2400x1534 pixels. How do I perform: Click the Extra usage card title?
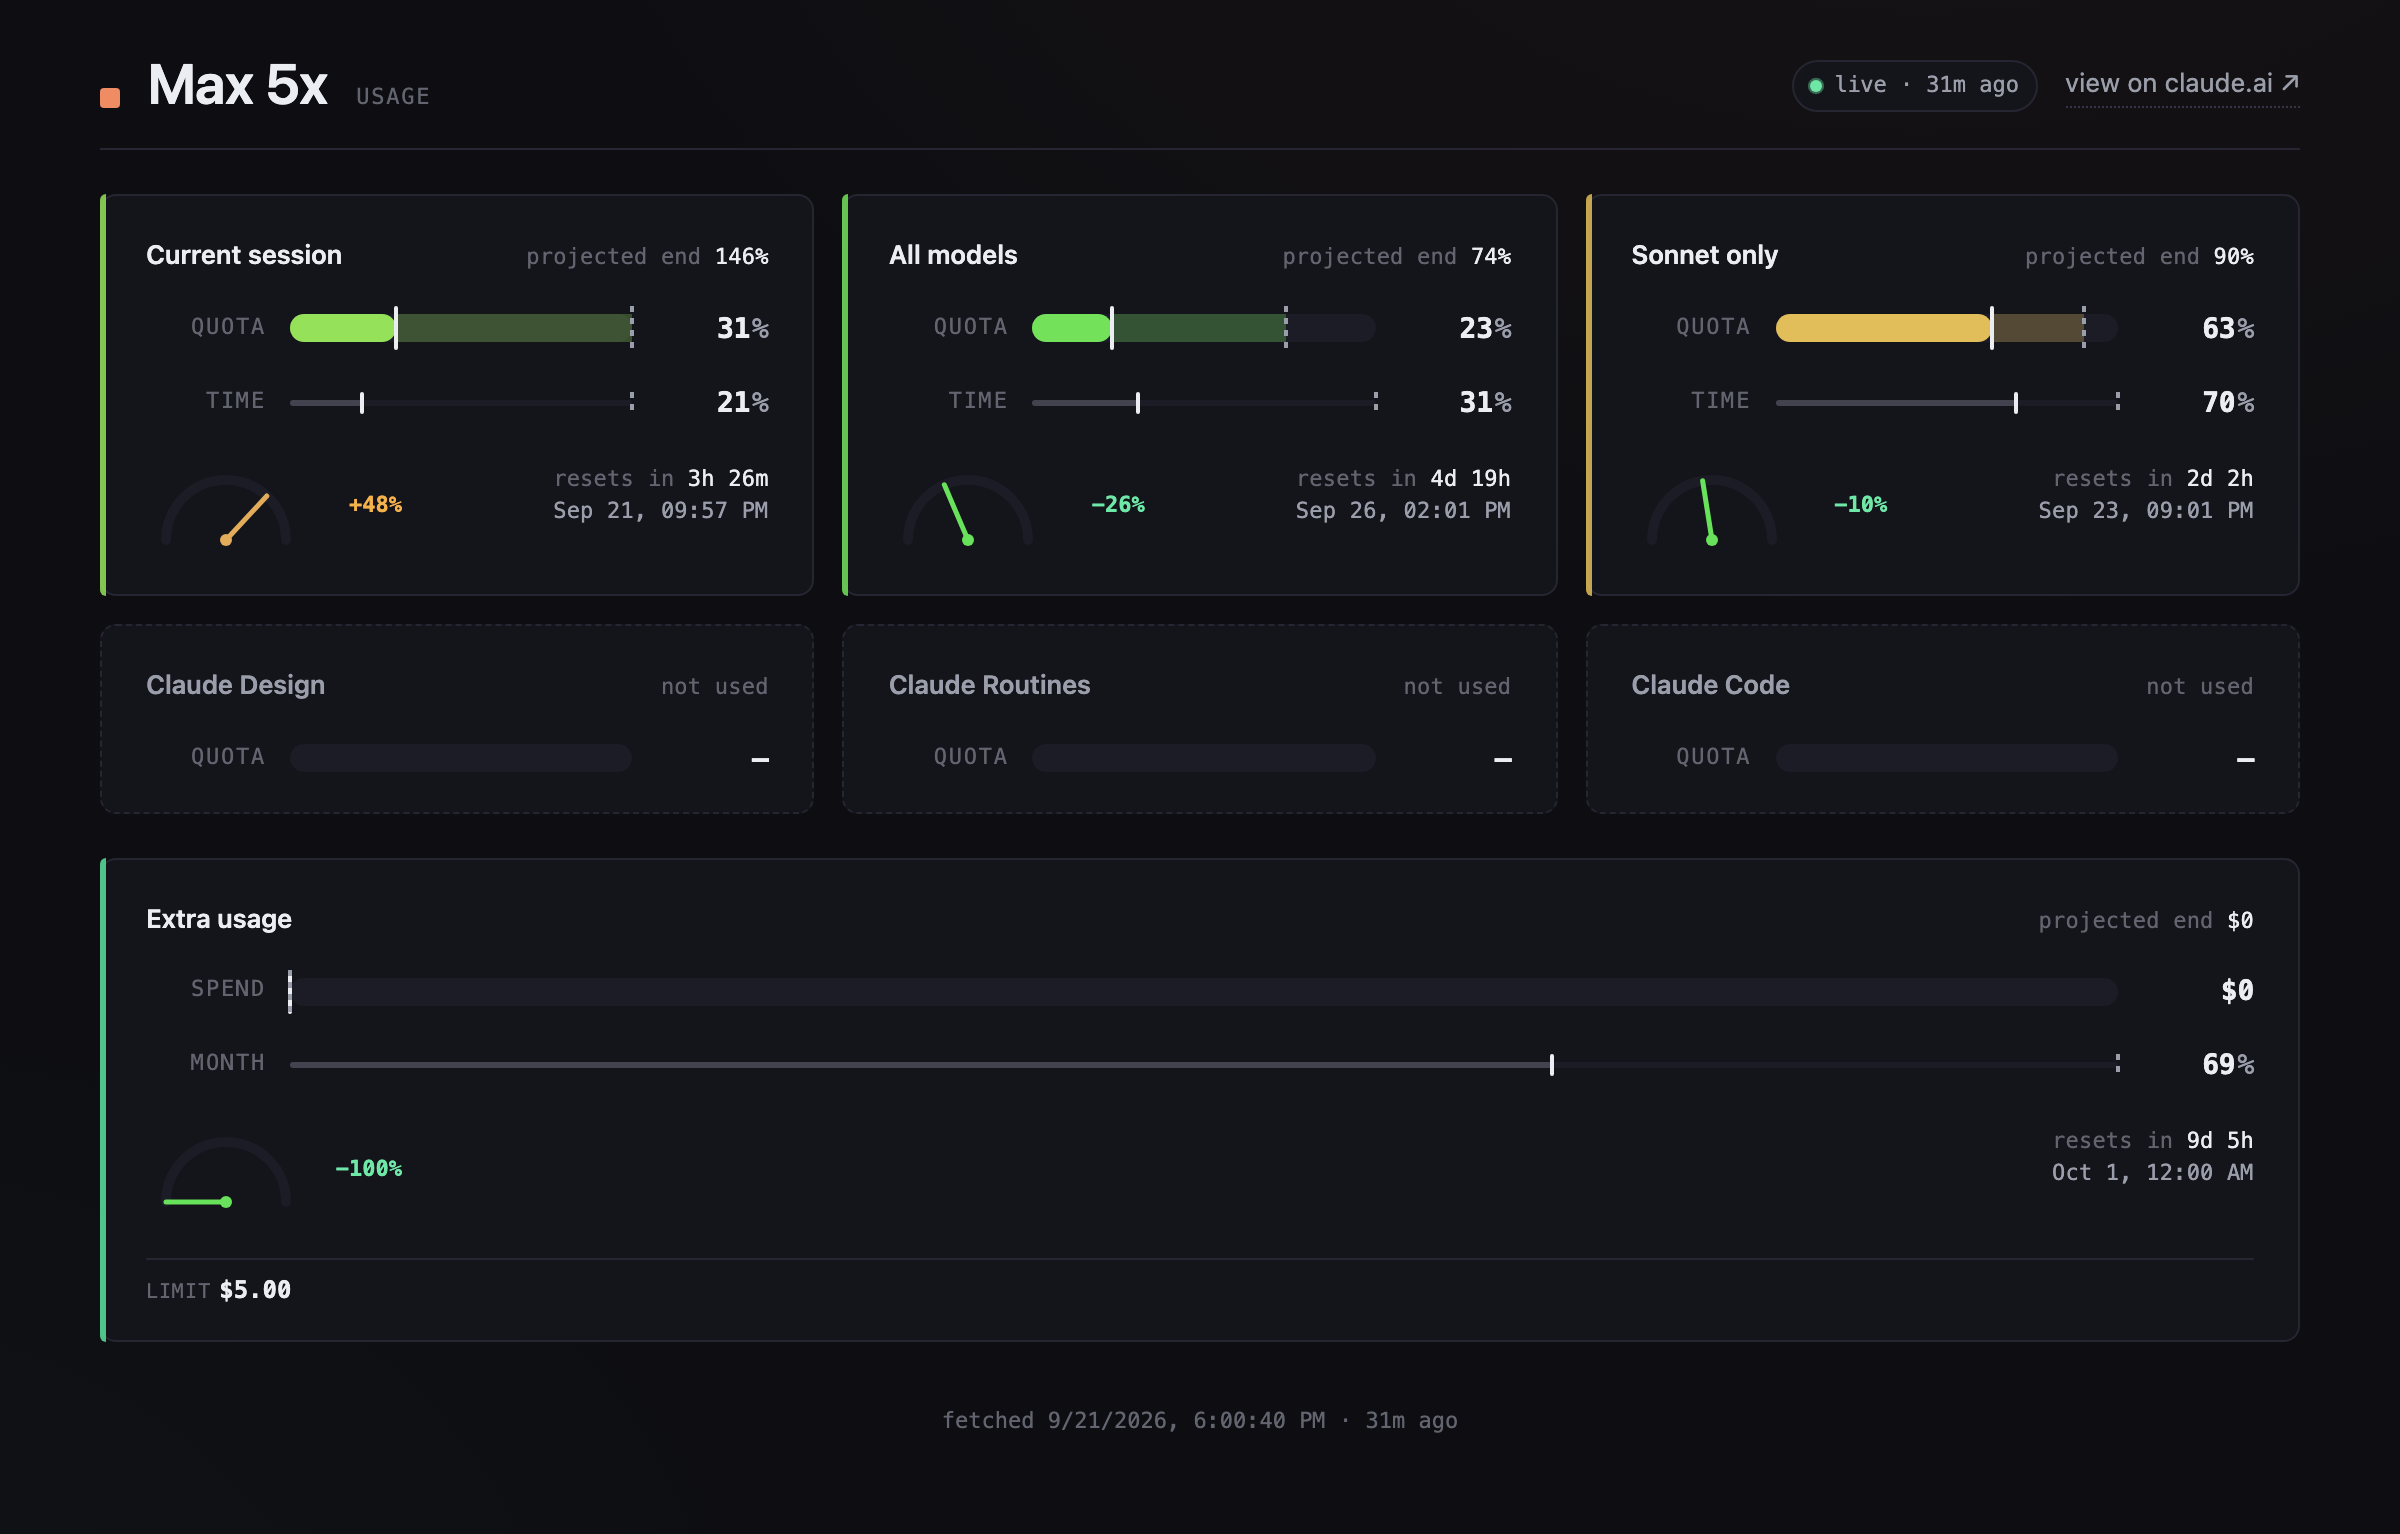pos(219,919)
